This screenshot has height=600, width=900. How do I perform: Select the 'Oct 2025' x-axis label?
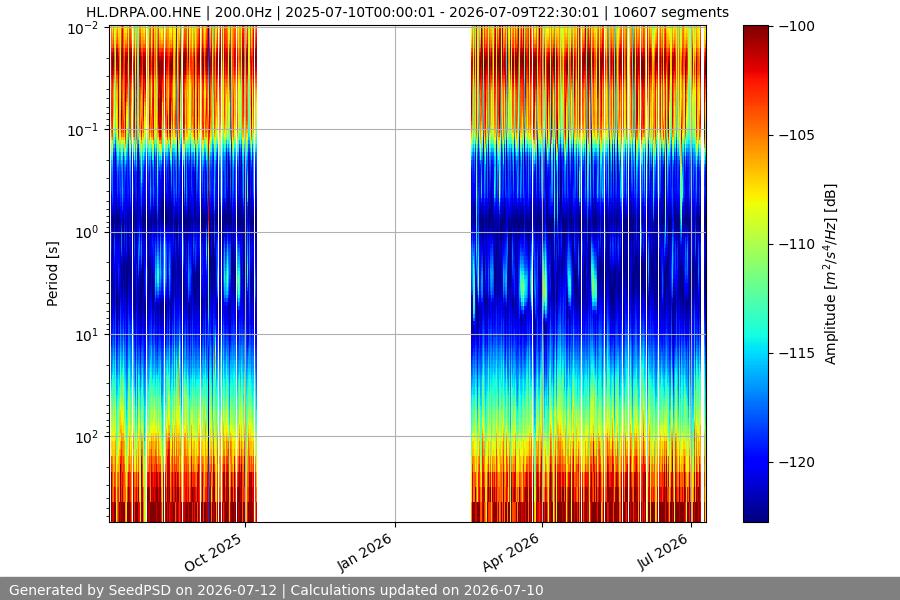pos(214,552)
